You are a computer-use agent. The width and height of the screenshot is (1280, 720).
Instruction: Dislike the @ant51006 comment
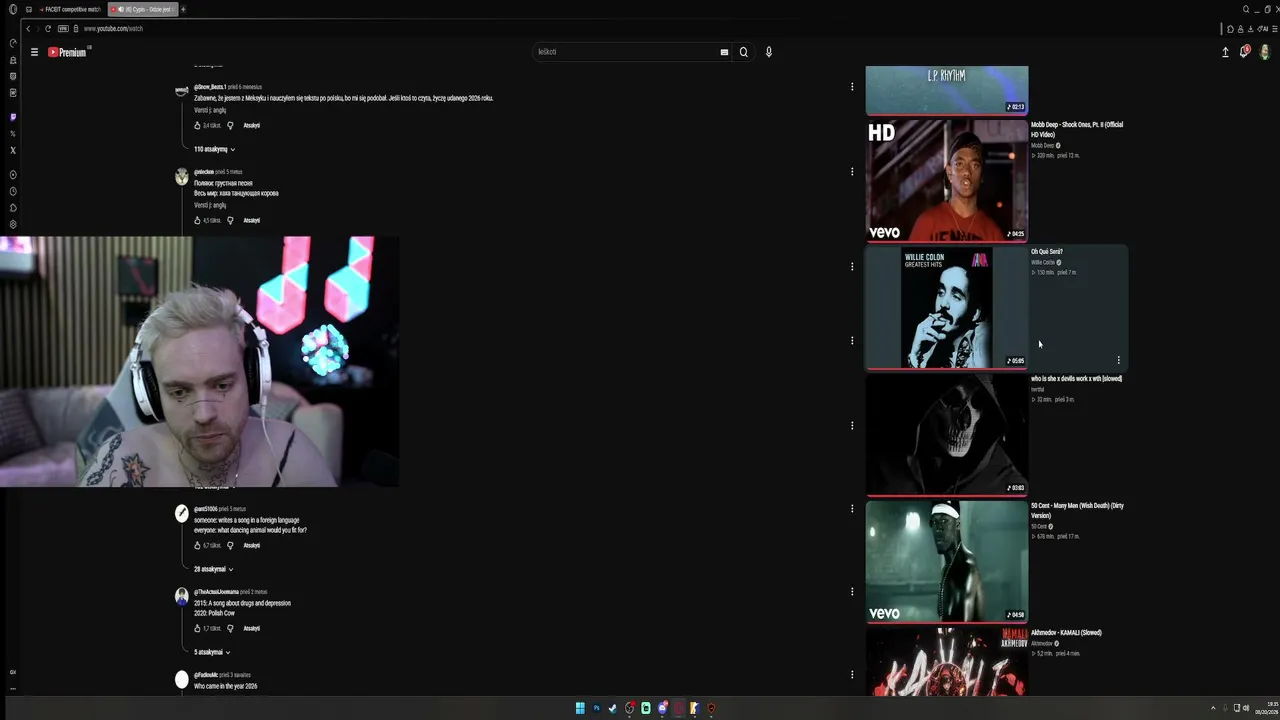(230, 545)
